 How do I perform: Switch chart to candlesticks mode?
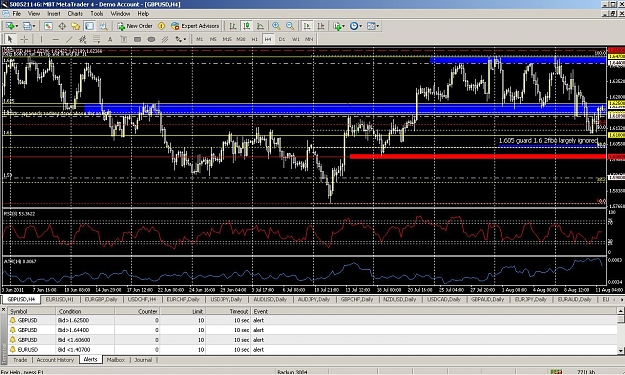click(247, 26)
